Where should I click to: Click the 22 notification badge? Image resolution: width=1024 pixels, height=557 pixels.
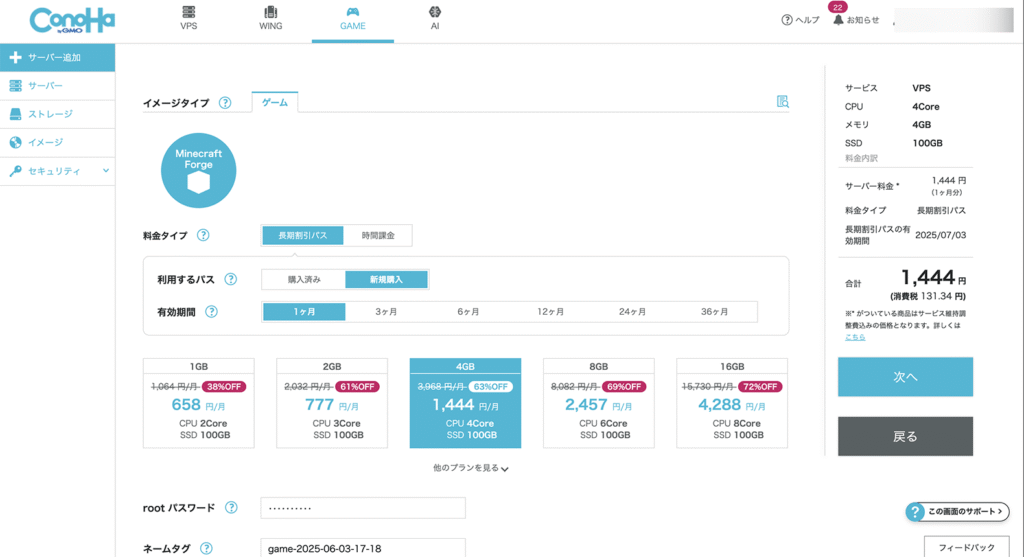[837, 7]
